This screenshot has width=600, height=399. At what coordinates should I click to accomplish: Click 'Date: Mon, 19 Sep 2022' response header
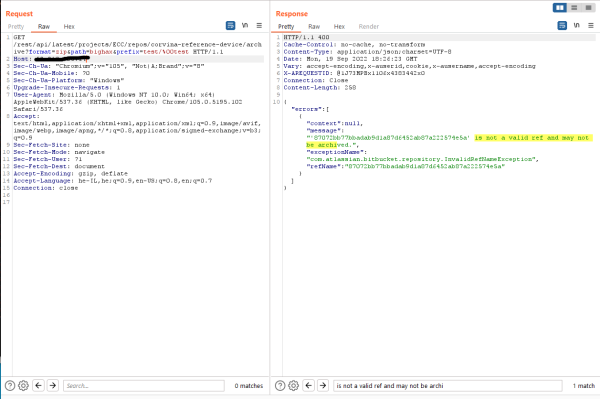tap(350, 59)
